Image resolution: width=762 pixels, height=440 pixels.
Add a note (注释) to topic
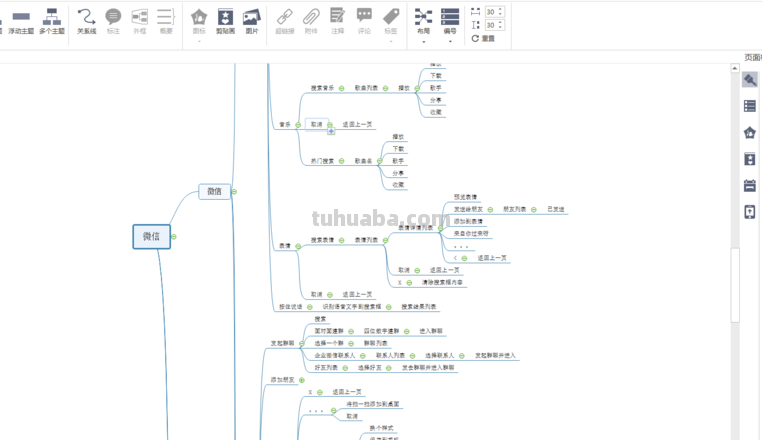(x=337, y=22)
